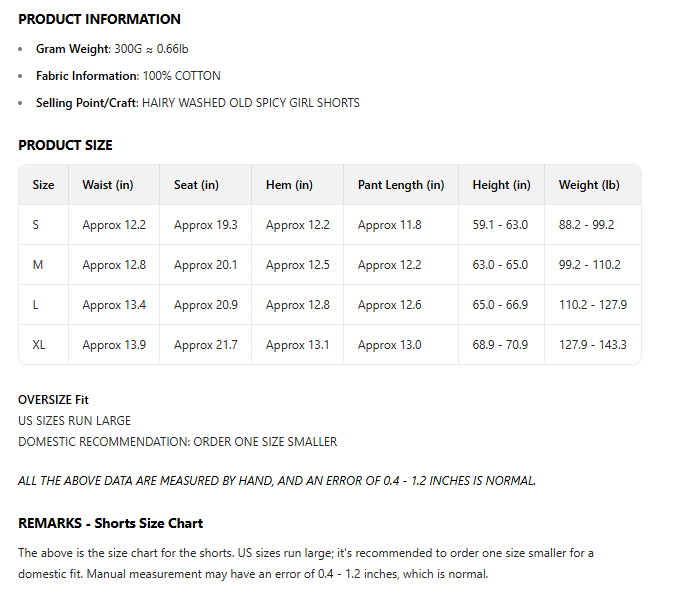This screenshot has height=600, width=677.
Task: Click the DOMESTIC RECOMMENDATION line
Action: click(177, 441)
